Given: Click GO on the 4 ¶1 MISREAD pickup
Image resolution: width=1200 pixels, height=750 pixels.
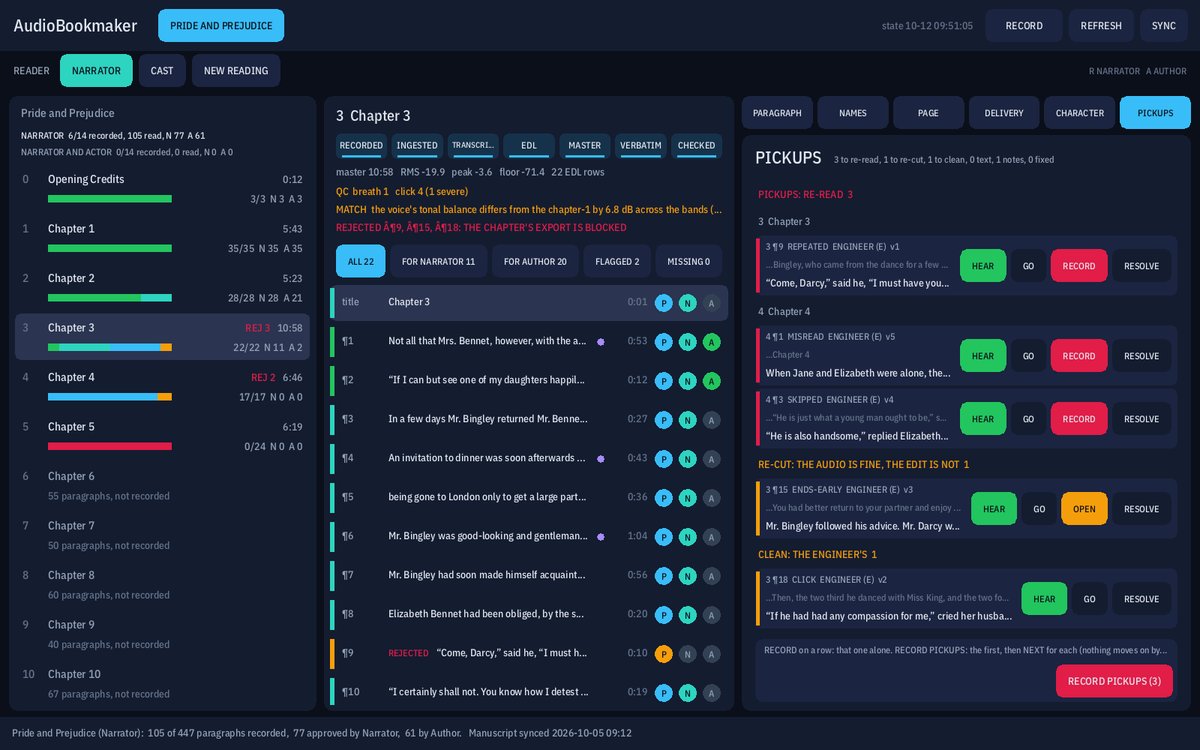Looking at the screenshot, I should 1028,356.
